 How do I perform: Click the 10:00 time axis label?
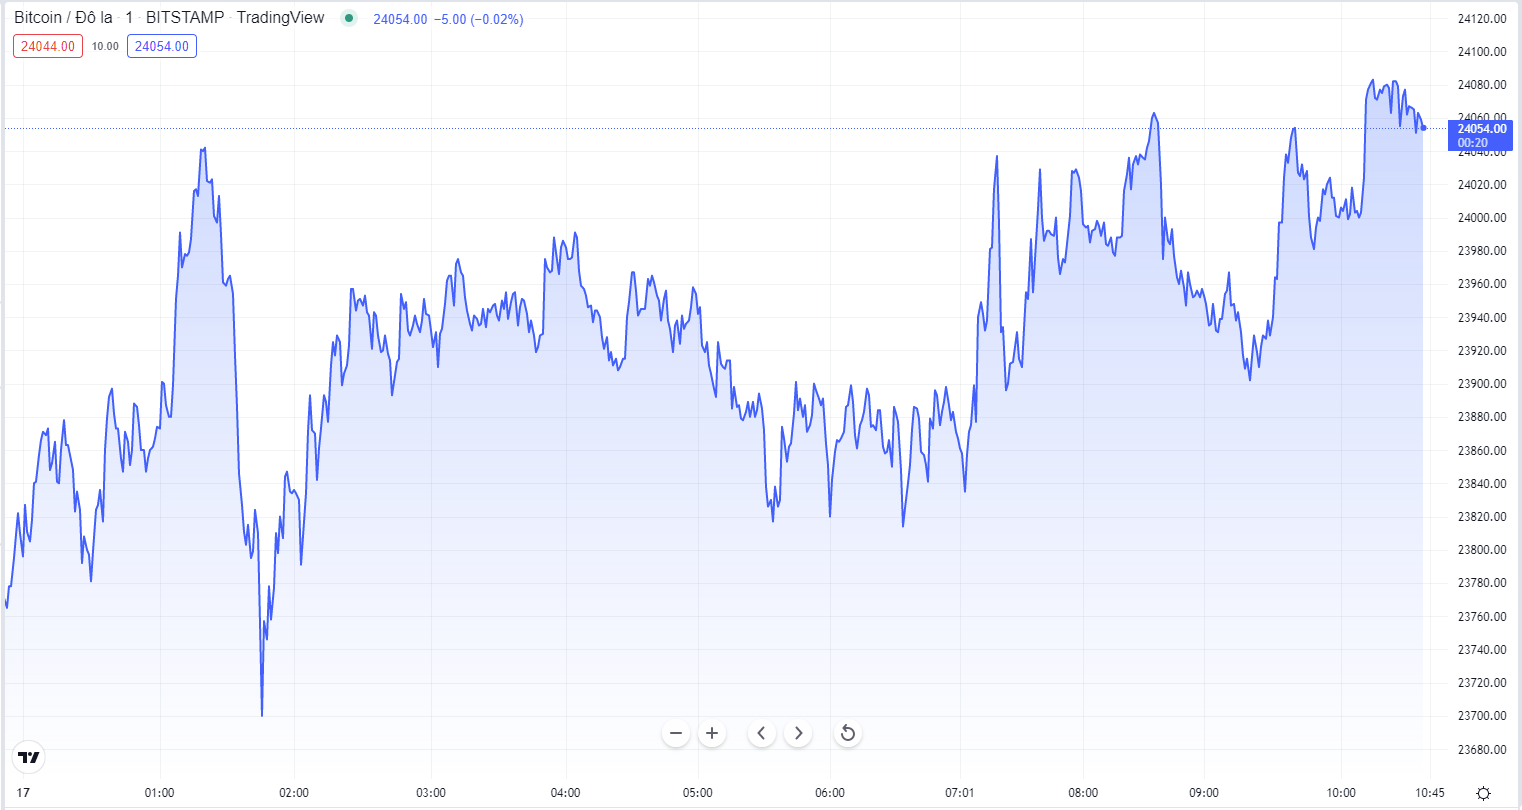(1342, 793)
